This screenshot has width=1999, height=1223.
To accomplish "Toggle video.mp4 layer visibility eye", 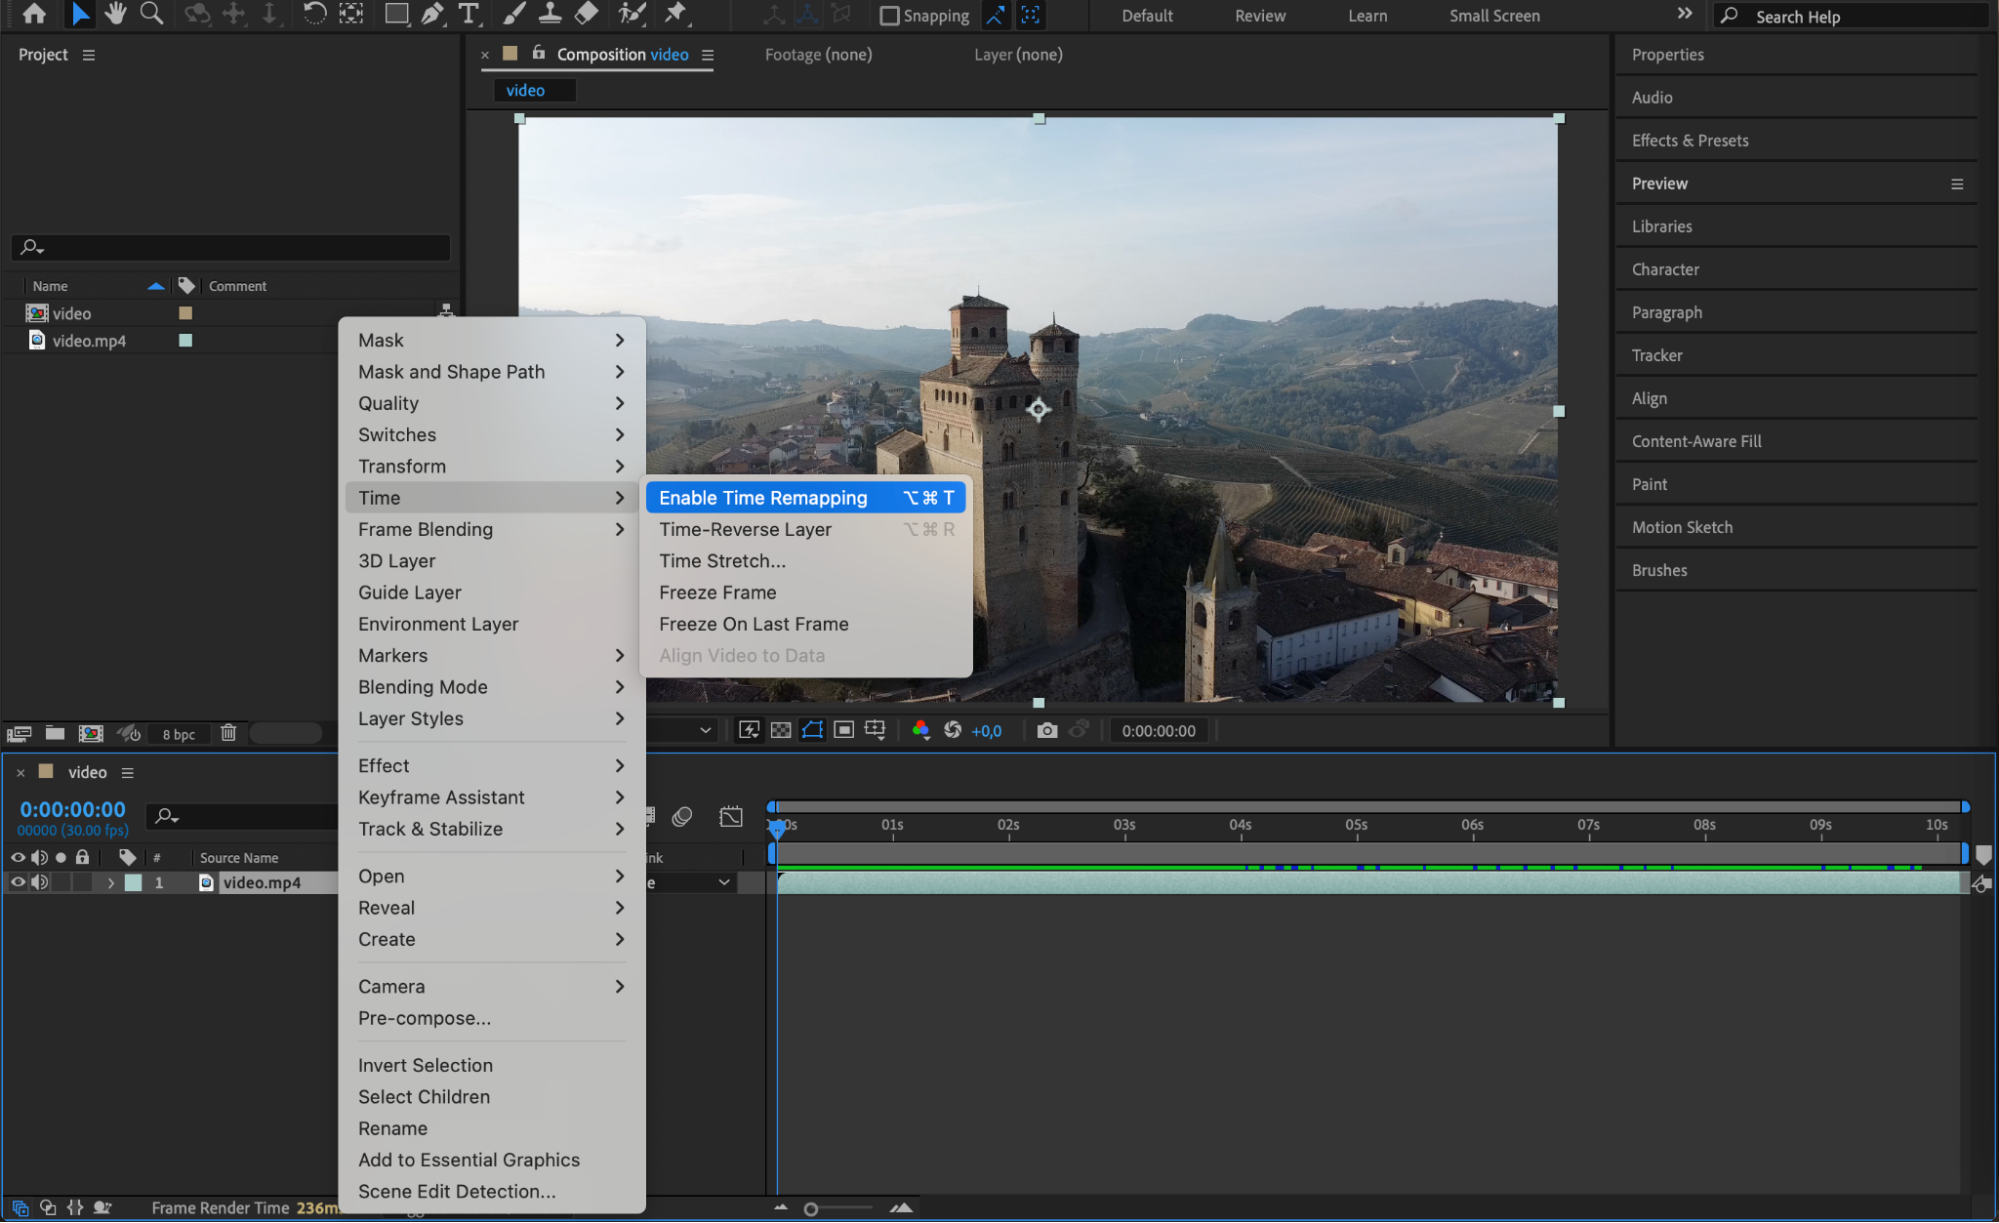I will point(18,882).
